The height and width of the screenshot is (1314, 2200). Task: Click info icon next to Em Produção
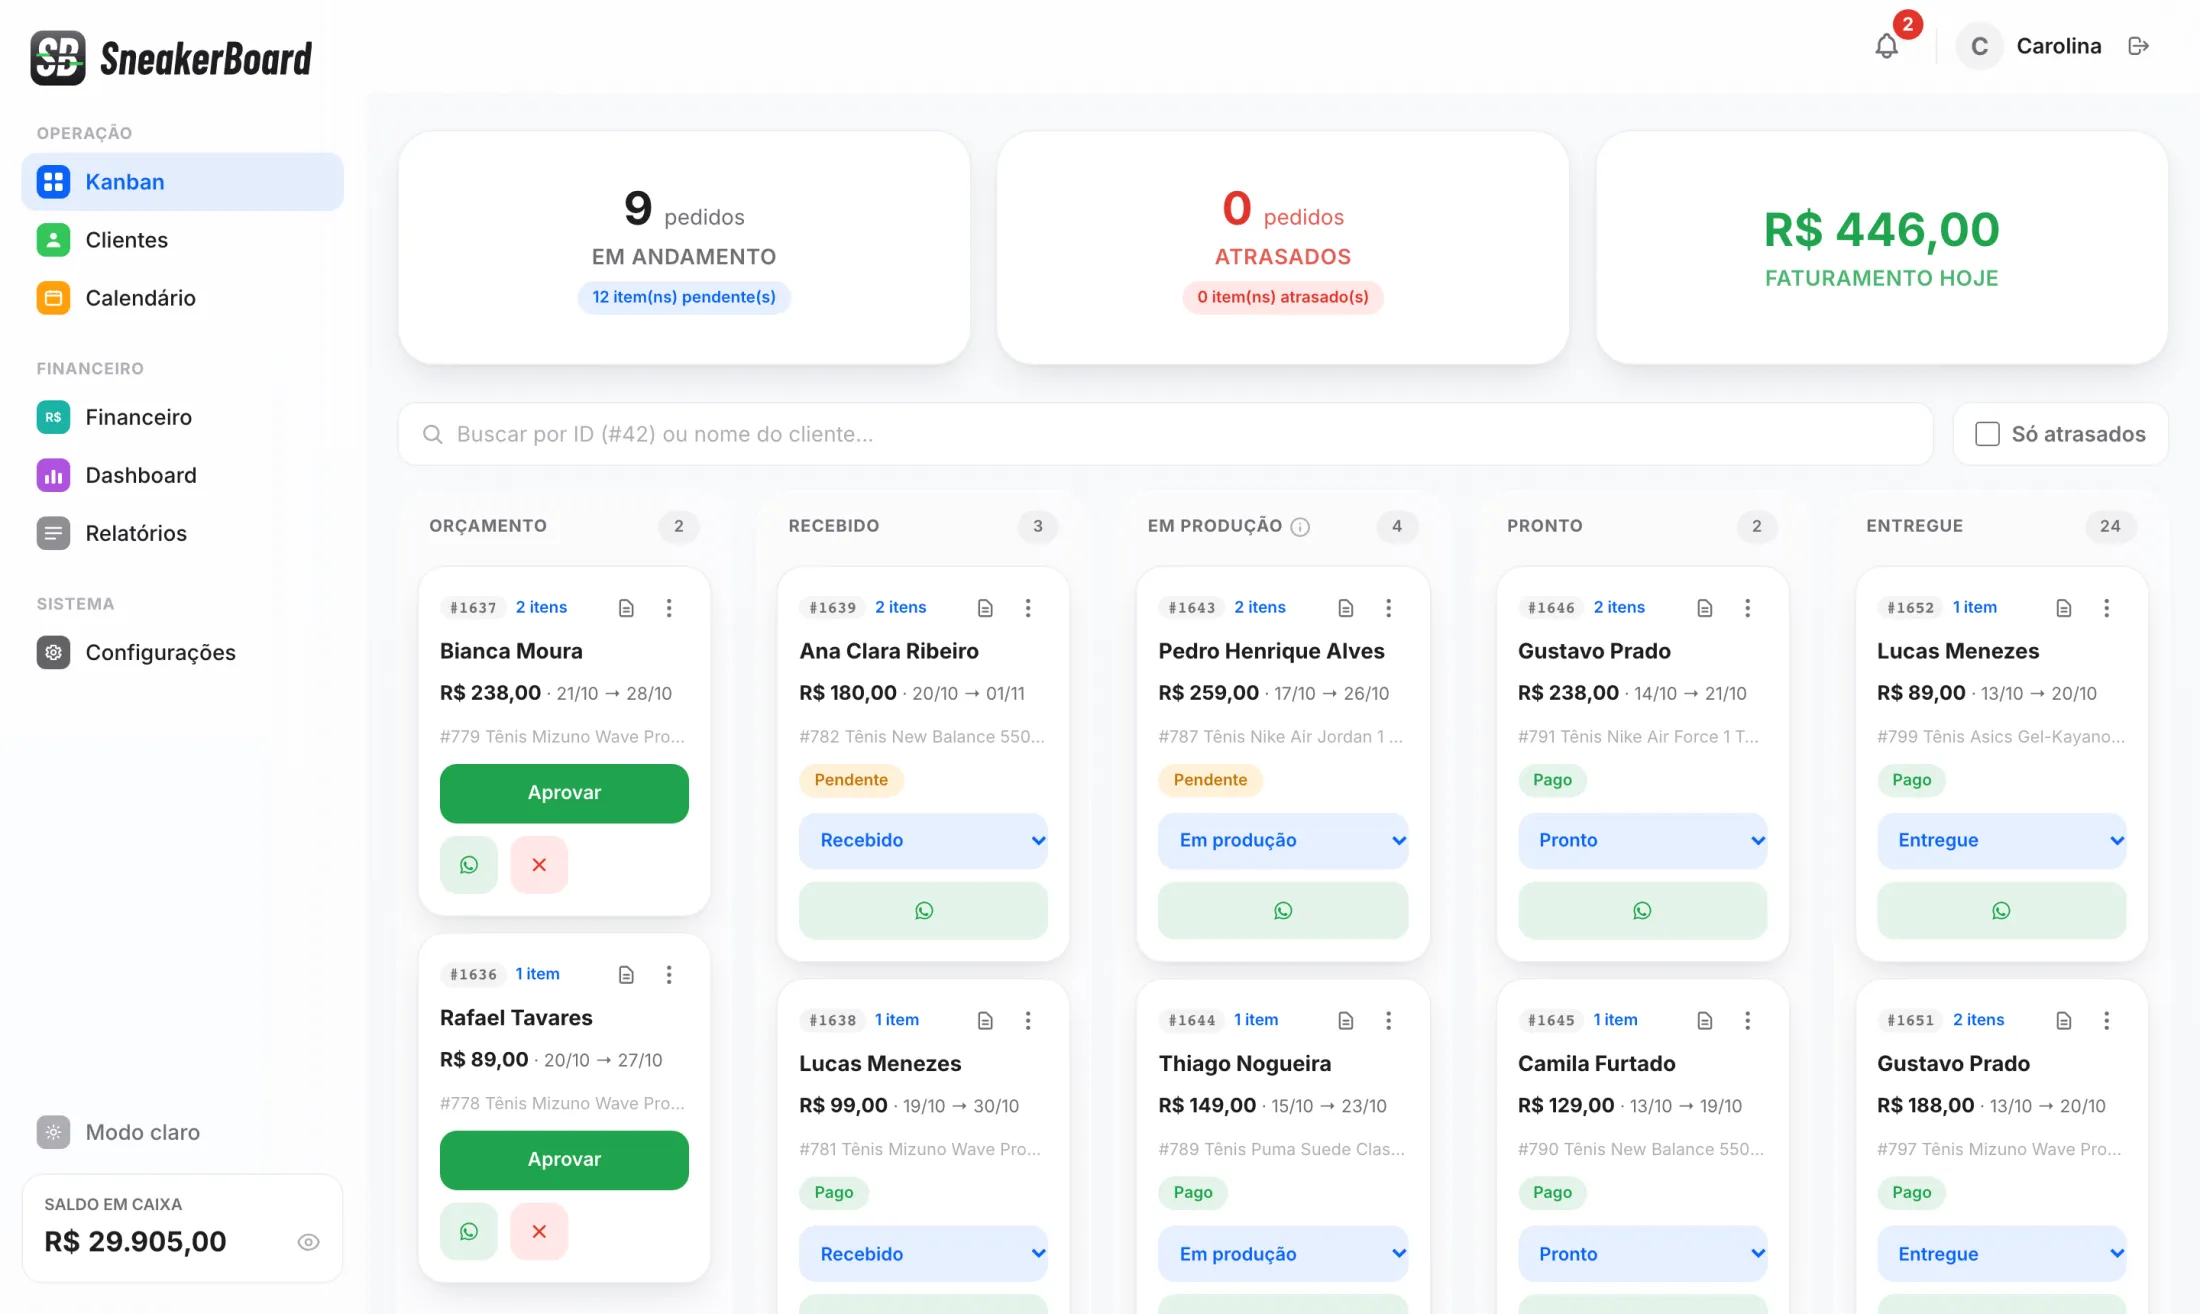[1300, 527]
